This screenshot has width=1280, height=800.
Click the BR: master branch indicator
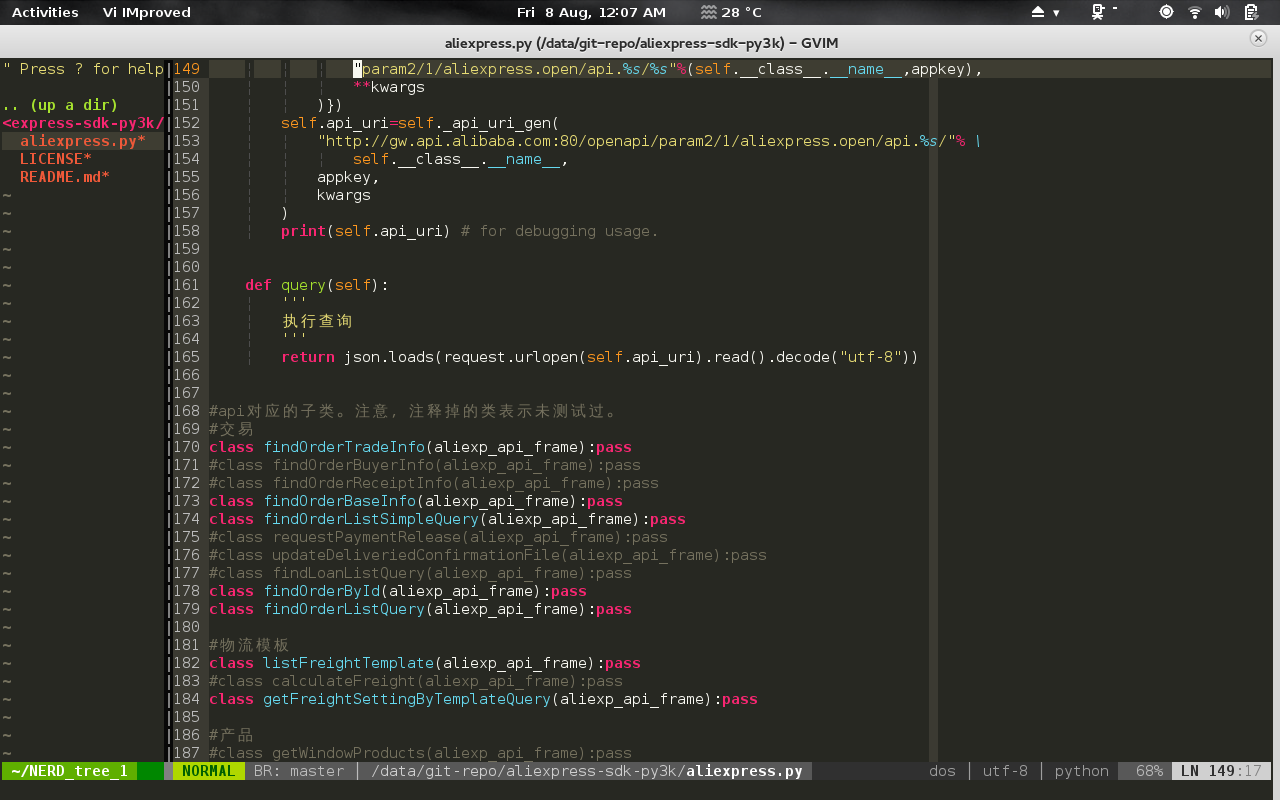(x=299, y=771)
